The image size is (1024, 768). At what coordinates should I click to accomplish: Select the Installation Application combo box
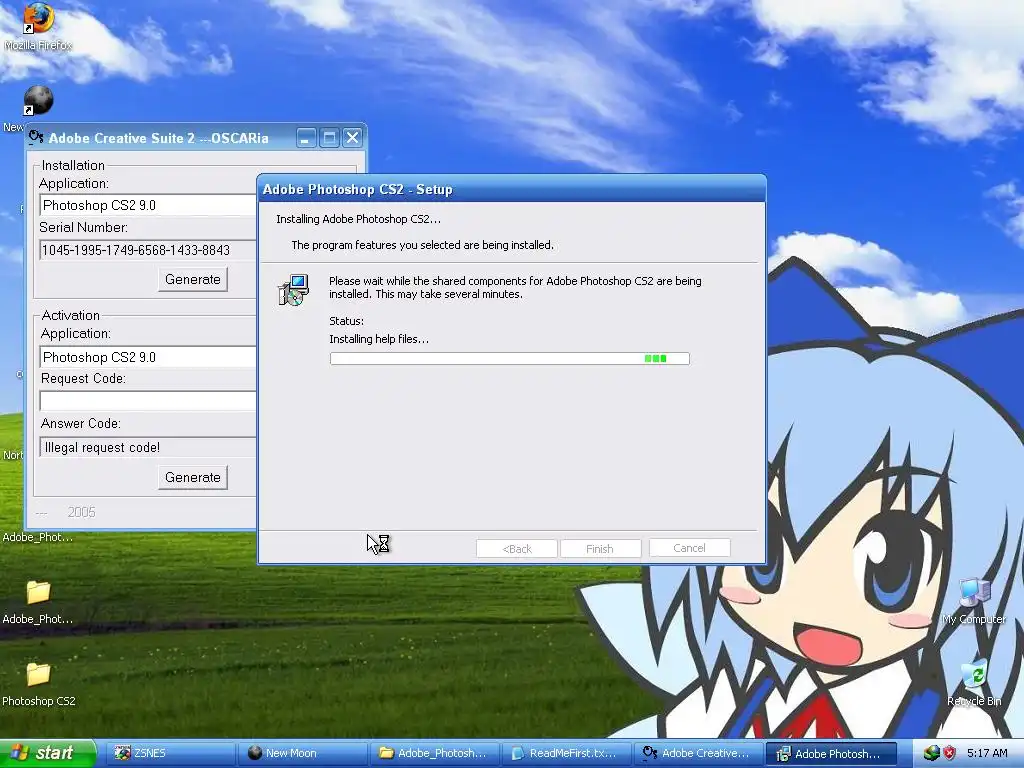[148, 205]
